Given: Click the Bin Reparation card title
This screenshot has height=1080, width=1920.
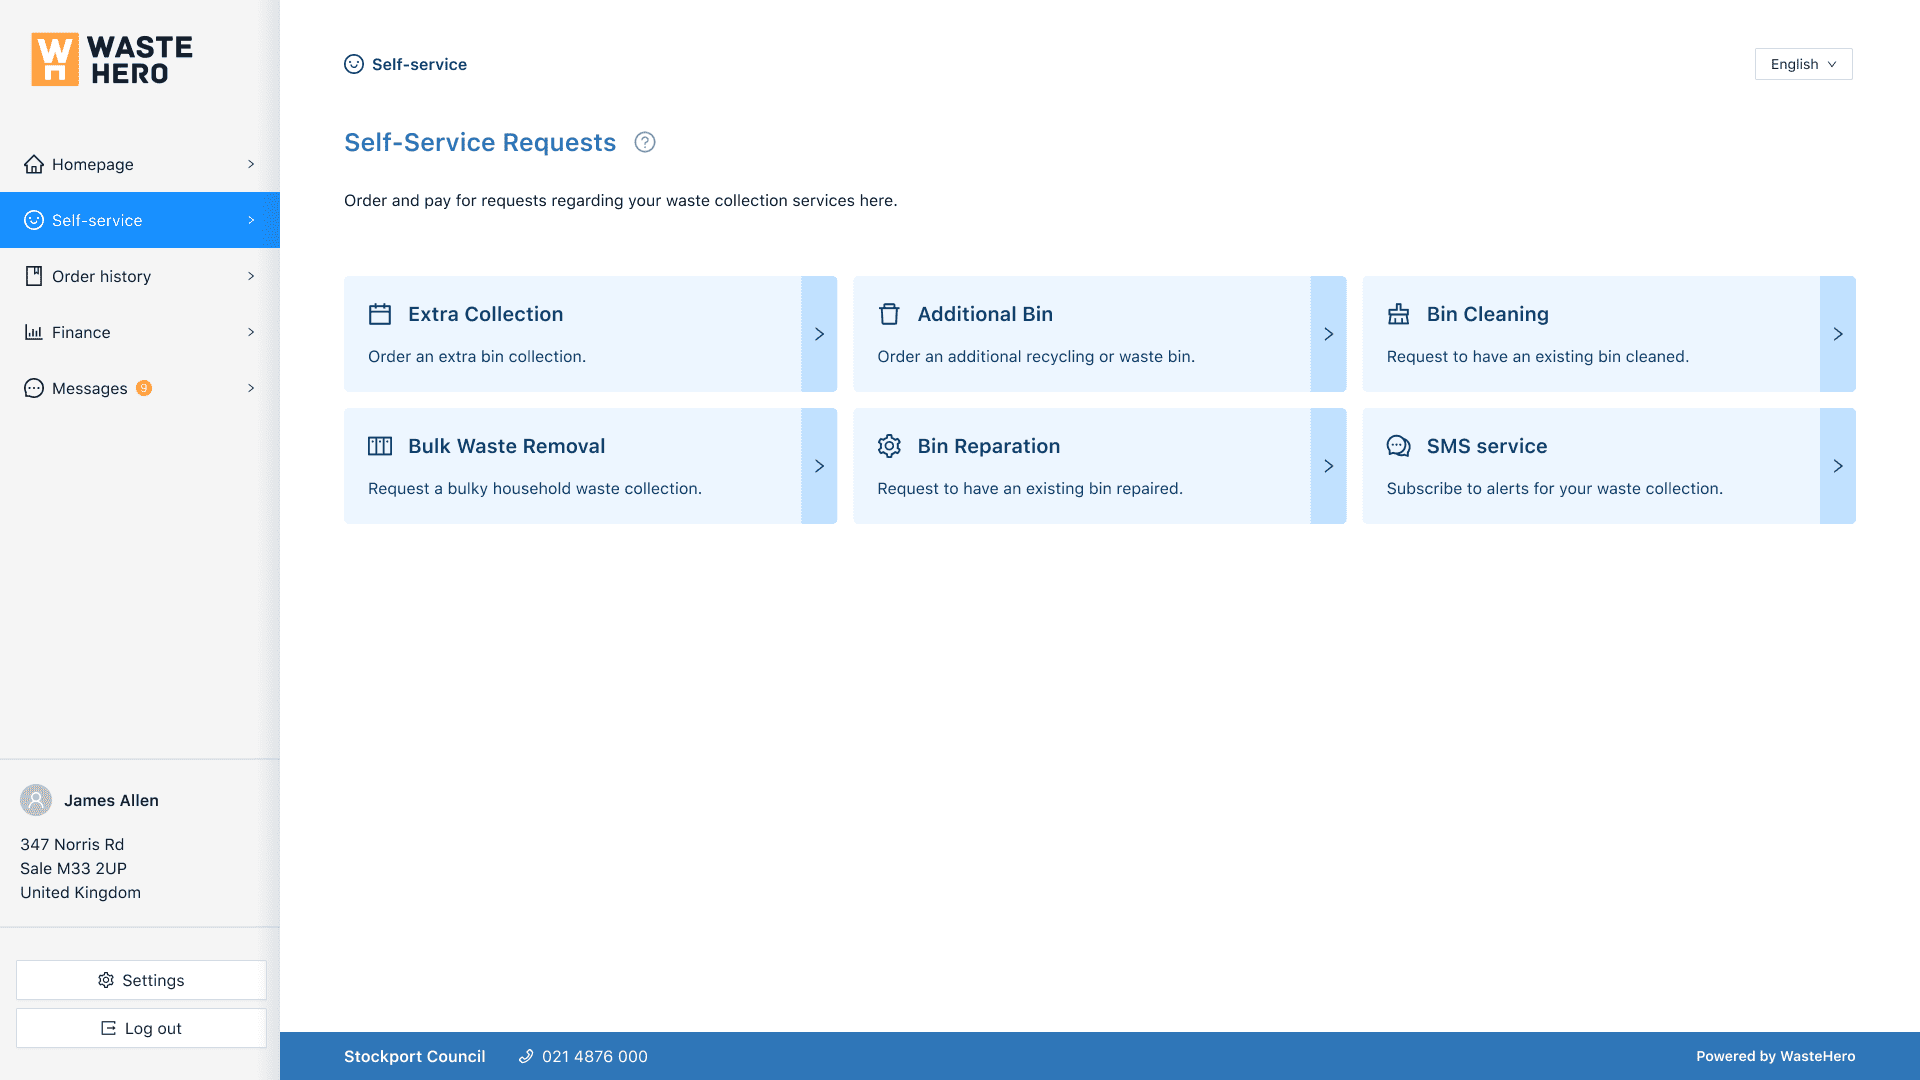Looking at the screenshot, I should click(x=988, y=446).
